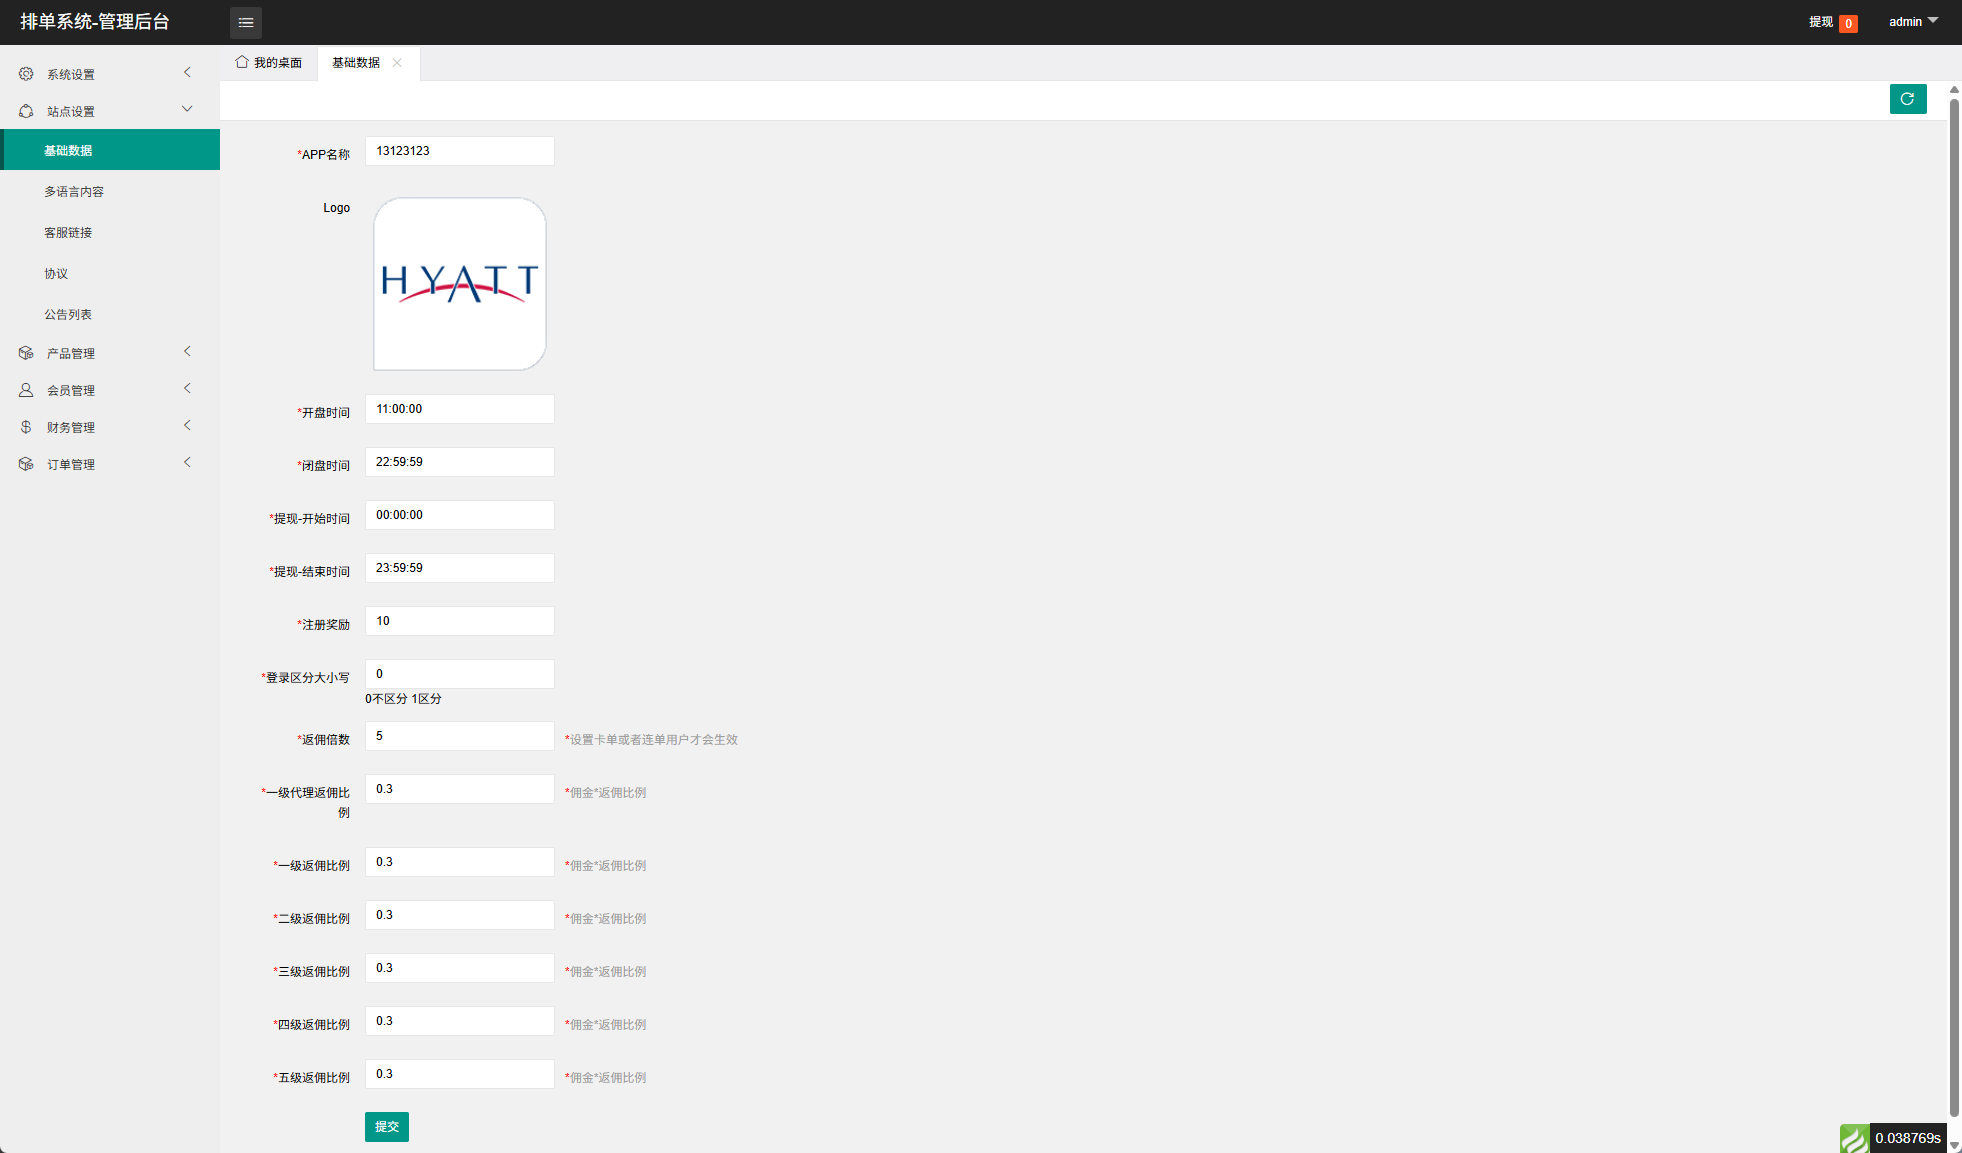Screen dimensions: 1962x1153
Task: Click the system settings gear icon
Action: [26, 74]
